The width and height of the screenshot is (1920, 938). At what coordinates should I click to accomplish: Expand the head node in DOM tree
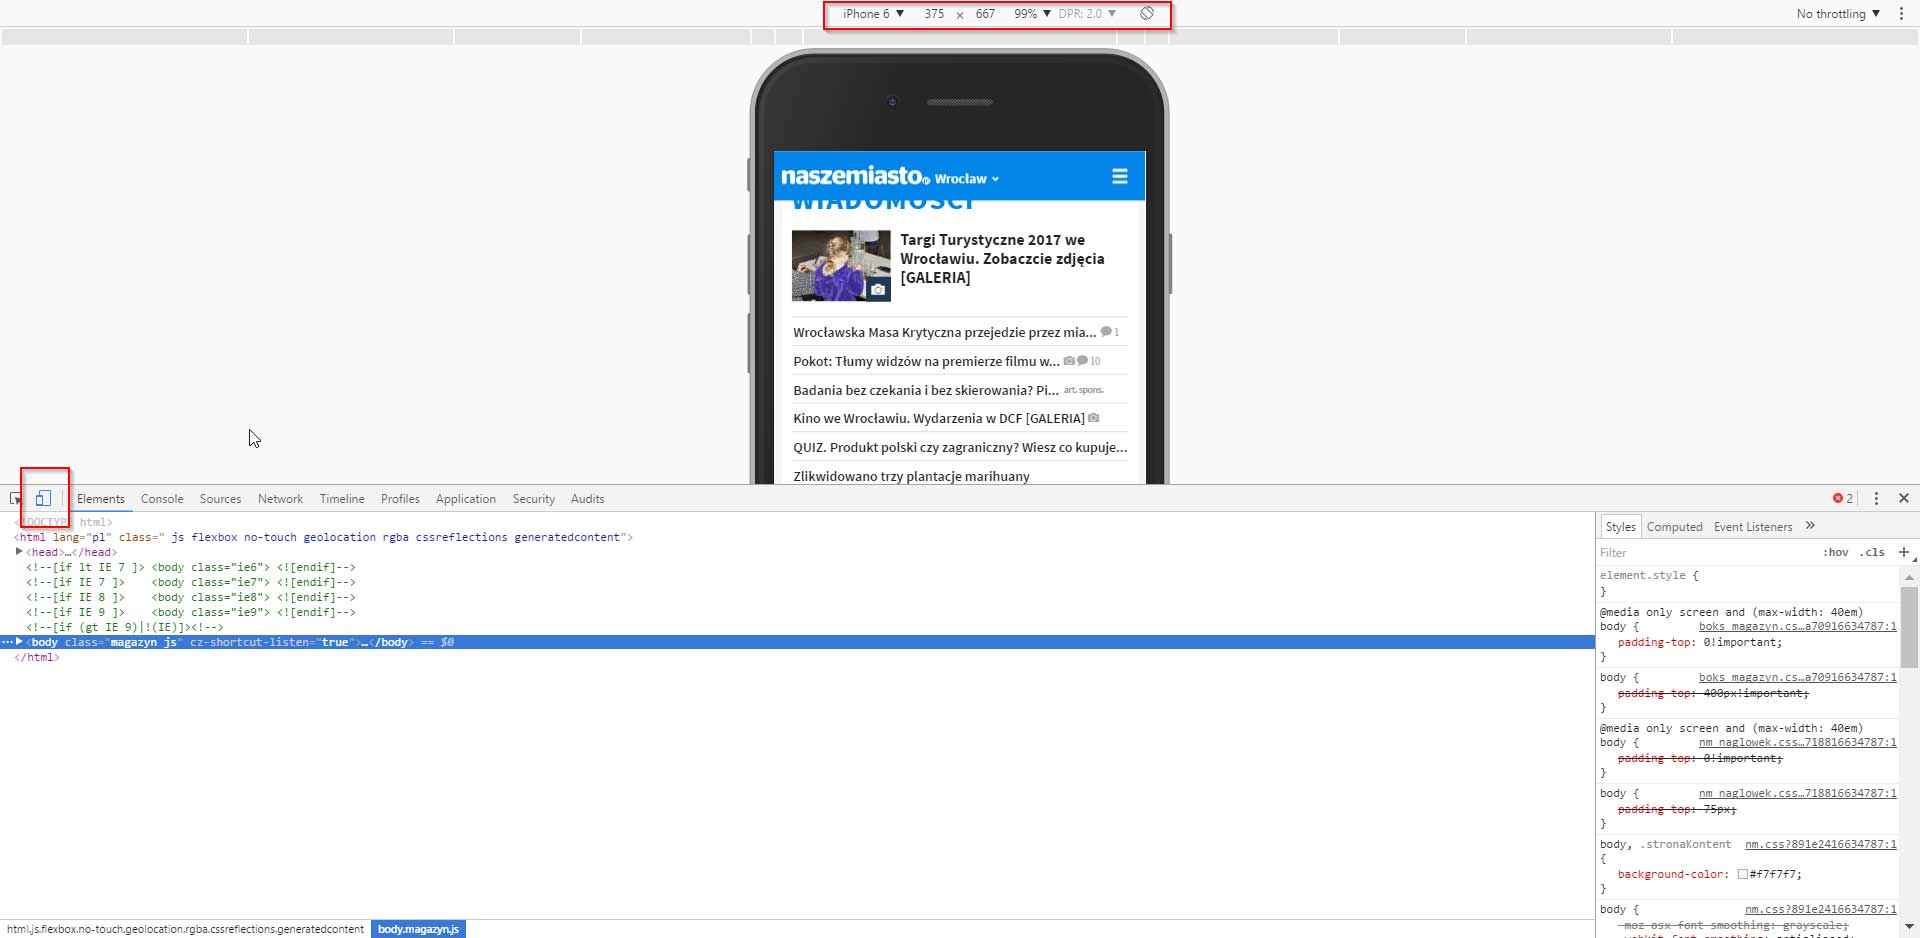(x=19, y=552)
